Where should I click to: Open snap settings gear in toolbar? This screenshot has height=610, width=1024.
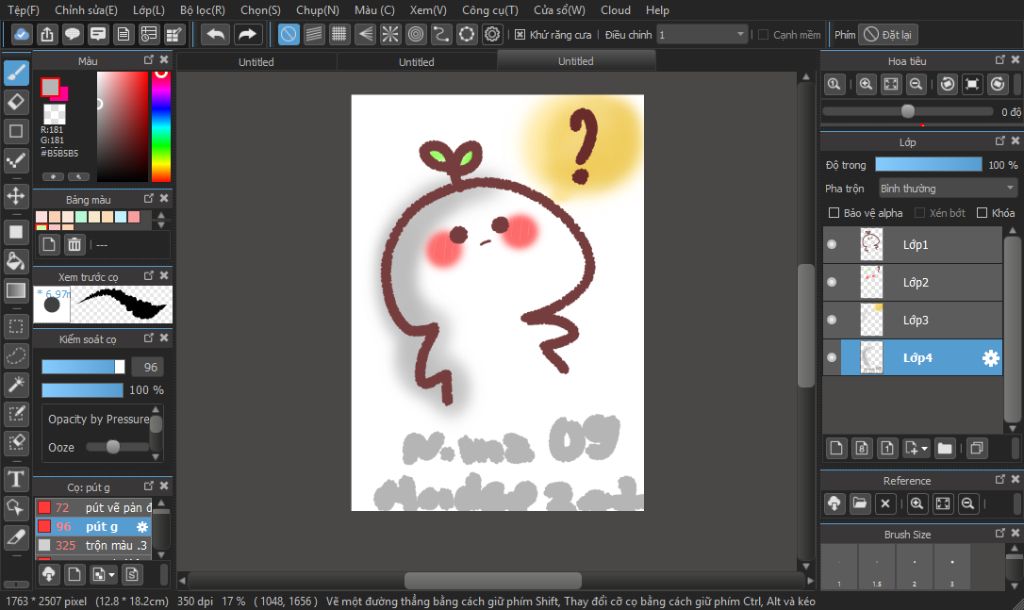492,35
